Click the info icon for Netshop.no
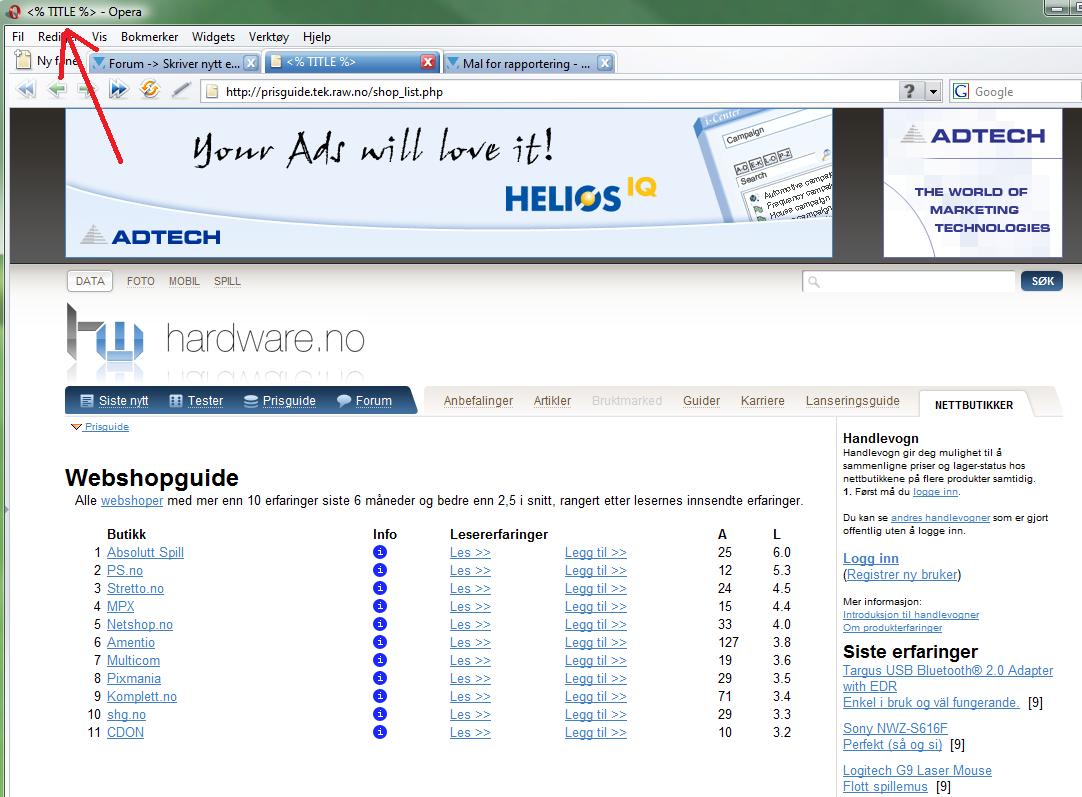1082x797 pixels. click(x=380, y=624)
